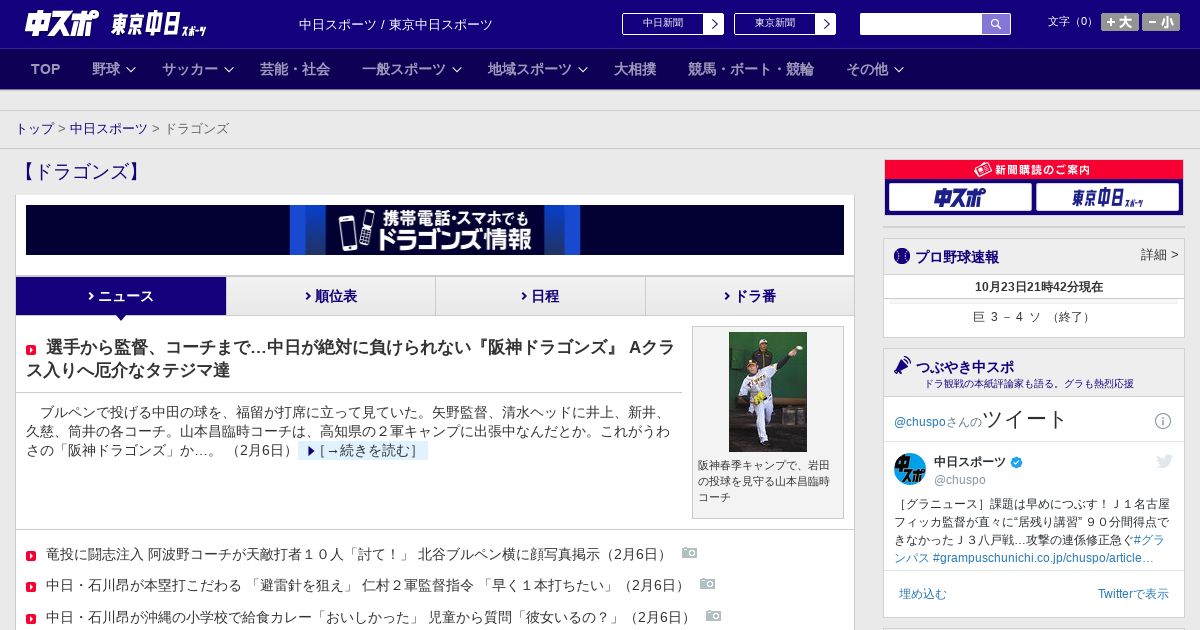This screenshot has height=630, width=1200.
Task: Click 続きを読む to read more
Action: pyautogui.click(x=363, y=451)
